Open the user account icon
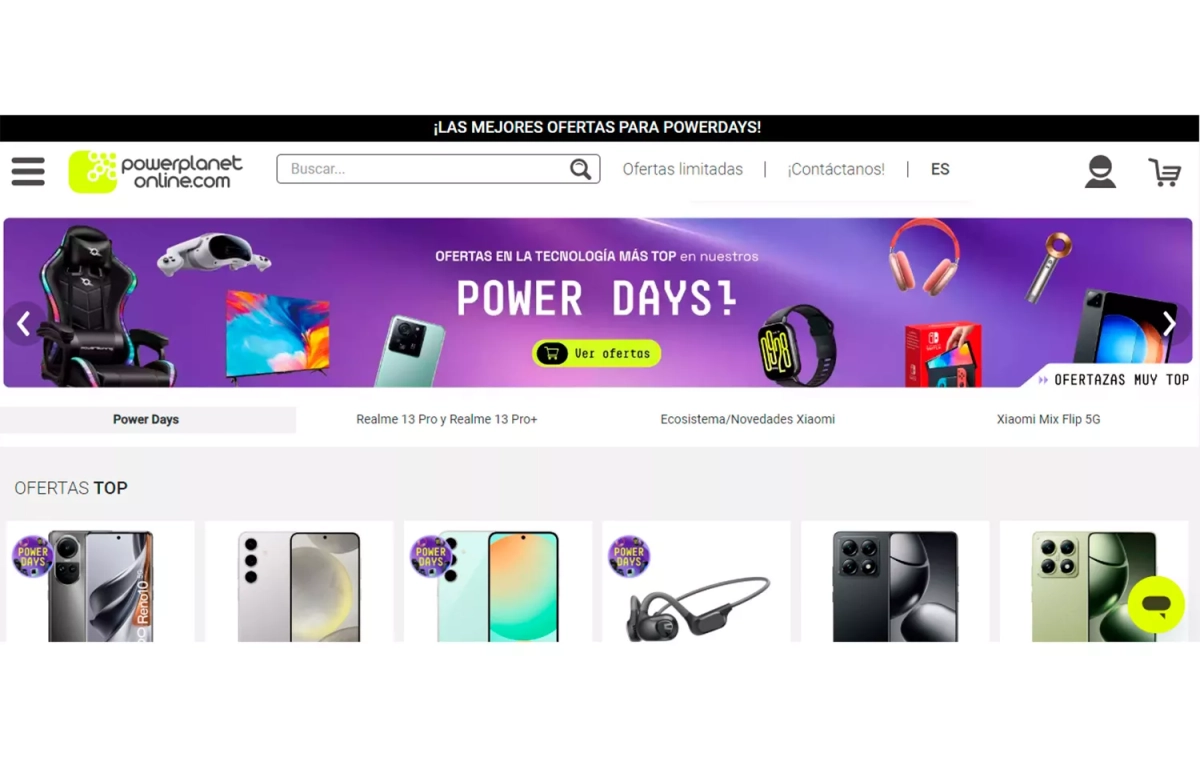This screenshot has height=757, width=1200. [1100, 172]
